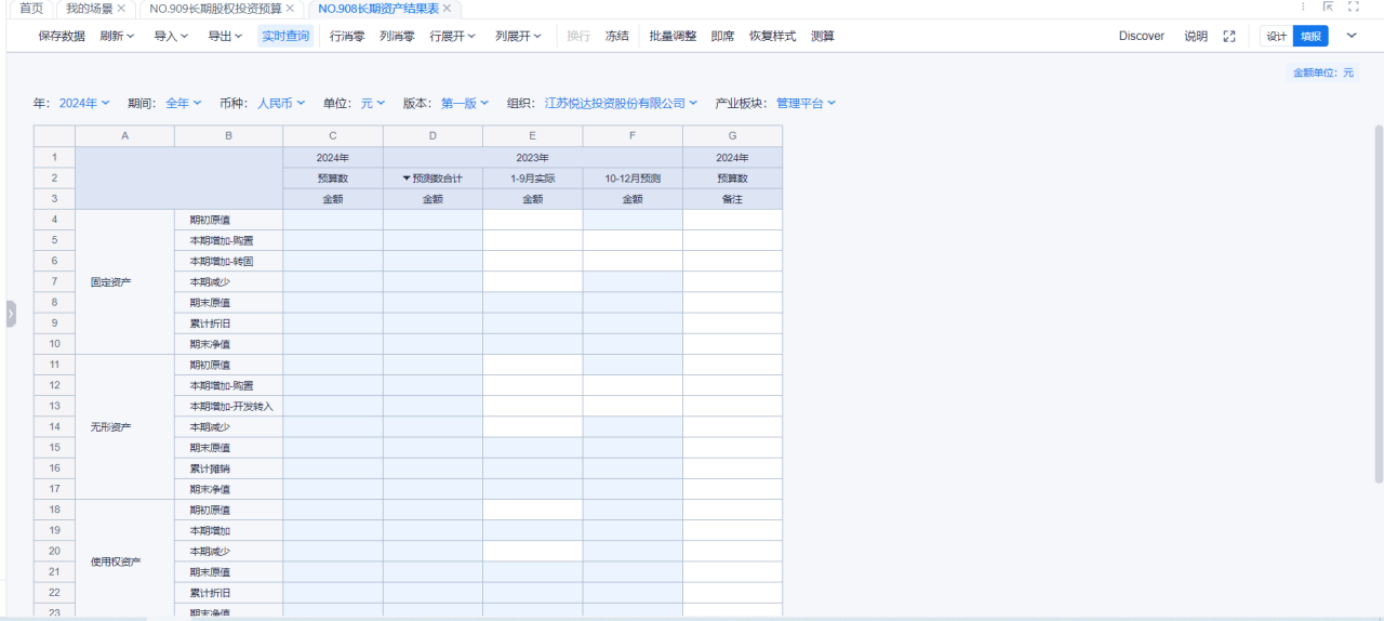The width and height of the screenshot is (1384, 621).
Task: Click the 保存数据 button
Action: 62,36
